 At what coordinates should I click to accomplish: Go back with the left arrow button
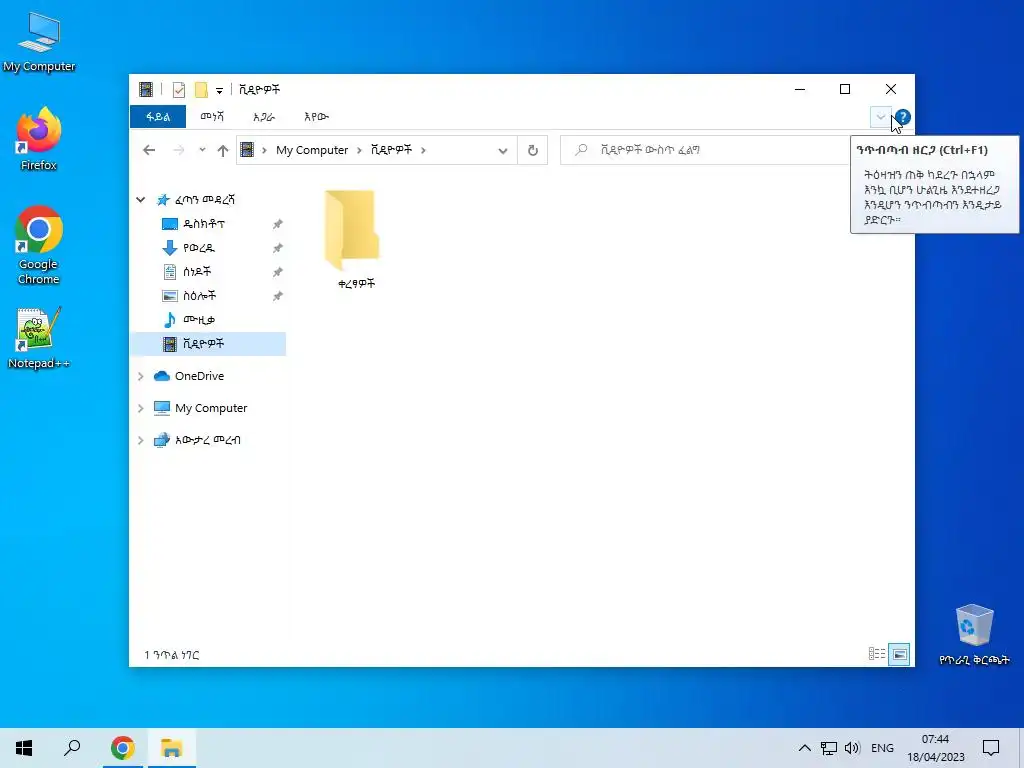(149, 150)
